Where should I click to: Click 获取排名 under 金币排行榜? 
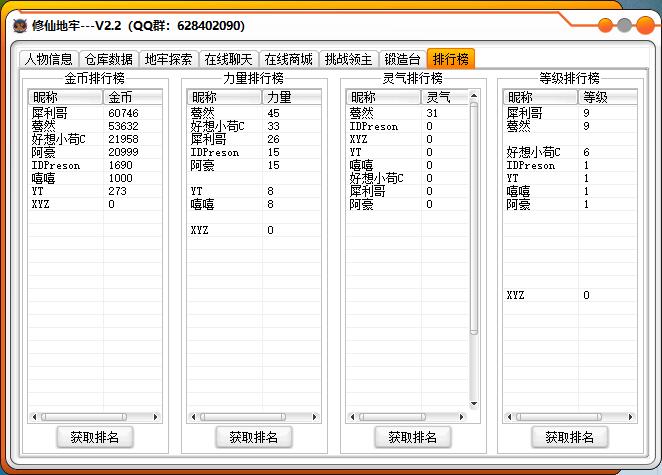click(95, 437)
